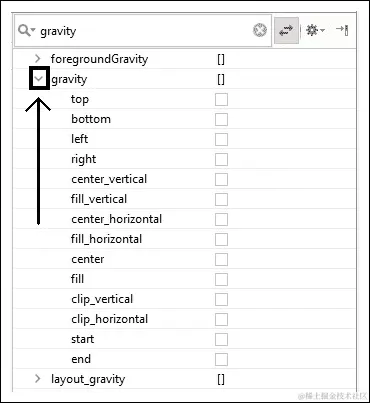Select the left label text

click(79, 139)
